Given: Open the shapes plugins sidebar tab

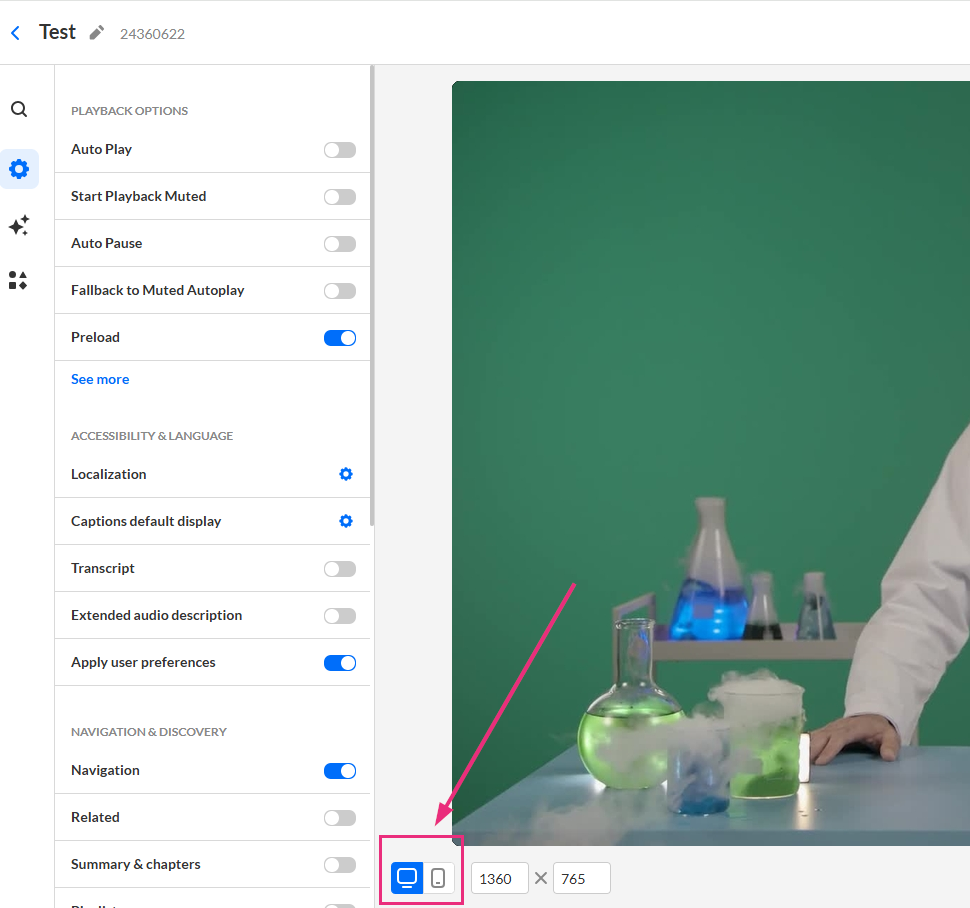Looking at the screenshot, I should 18,280.
